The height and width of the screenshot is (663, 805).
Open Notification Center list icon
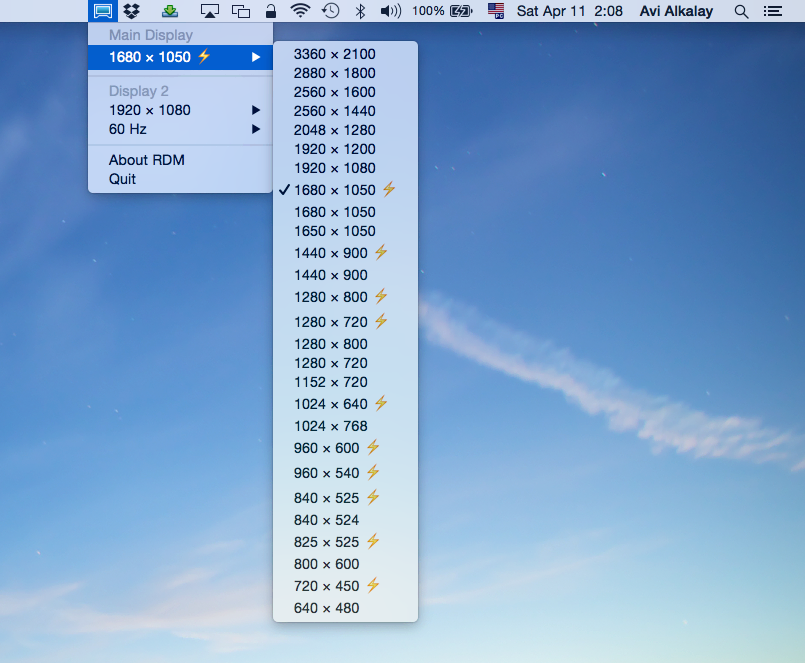772,11
